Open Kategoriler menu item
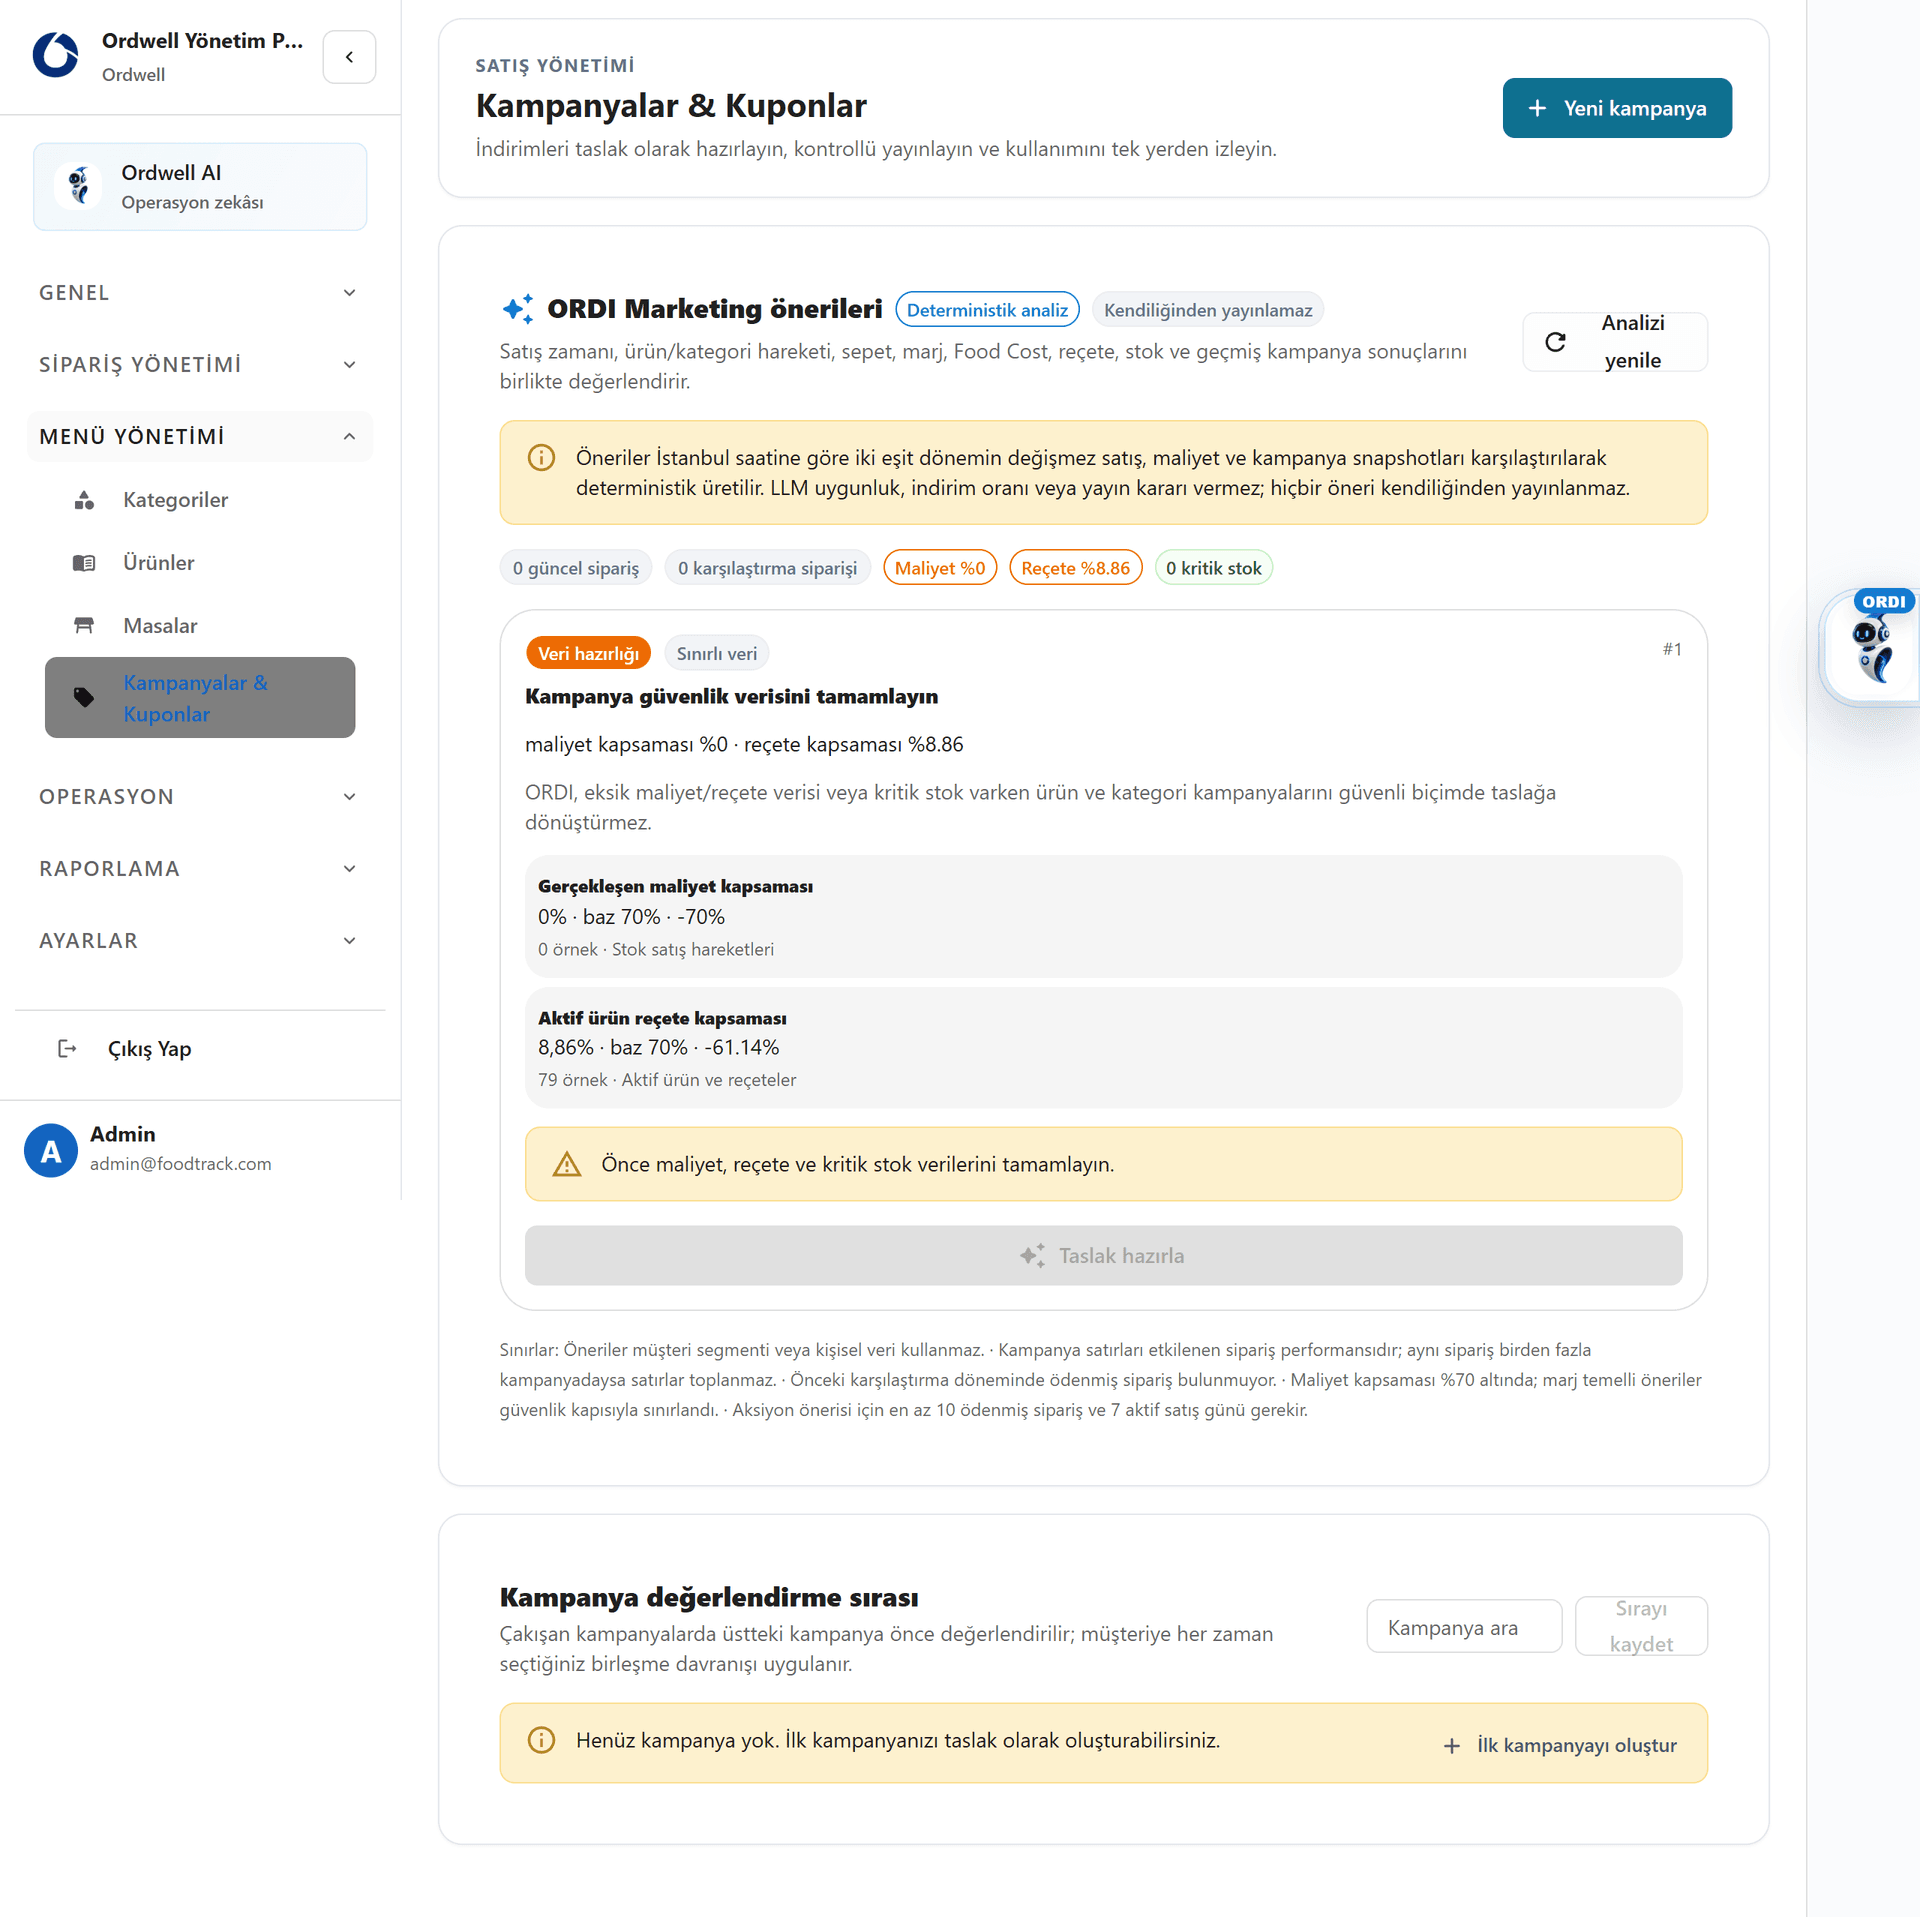The image size is (1920, 1917). (x=200, y=500)
